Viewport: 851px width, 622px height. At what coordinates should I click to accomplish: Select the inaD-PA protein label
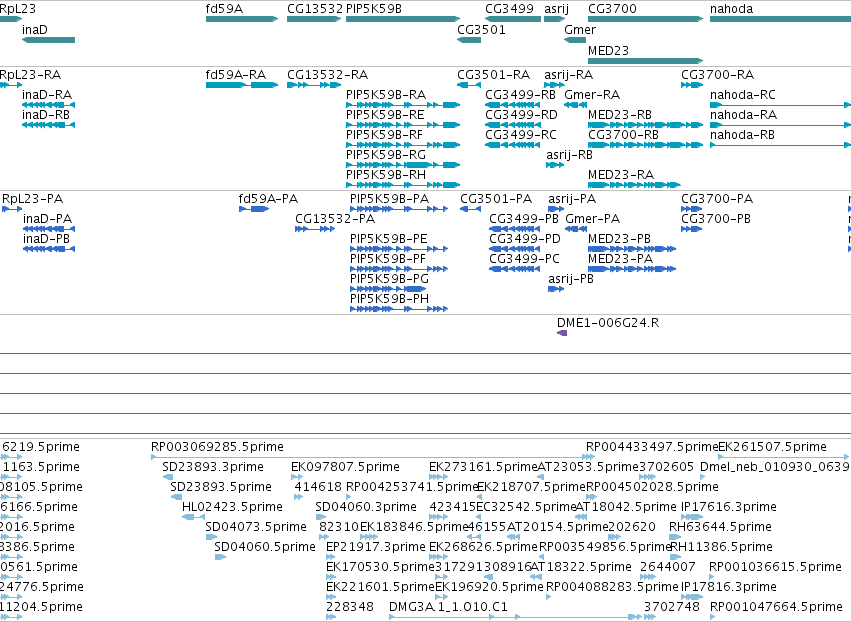pos(47,219)
